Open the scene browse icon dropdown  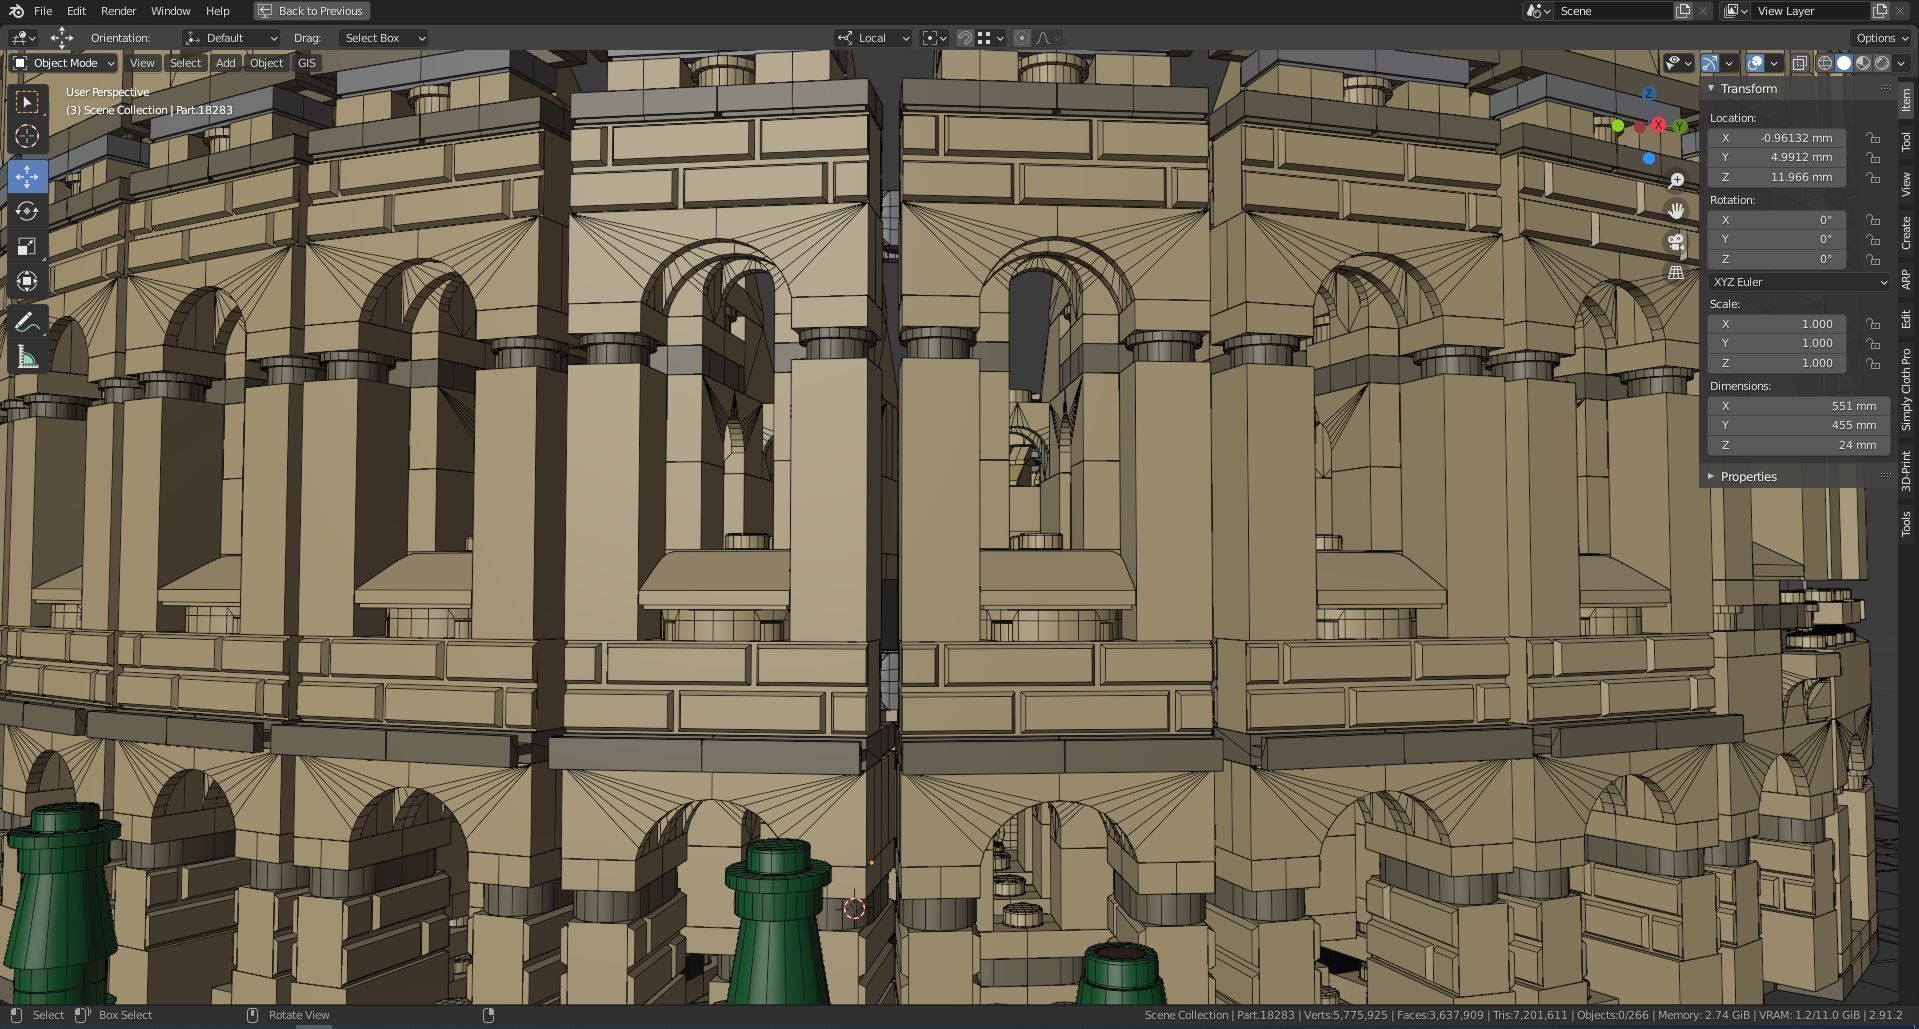(1538, 11)
